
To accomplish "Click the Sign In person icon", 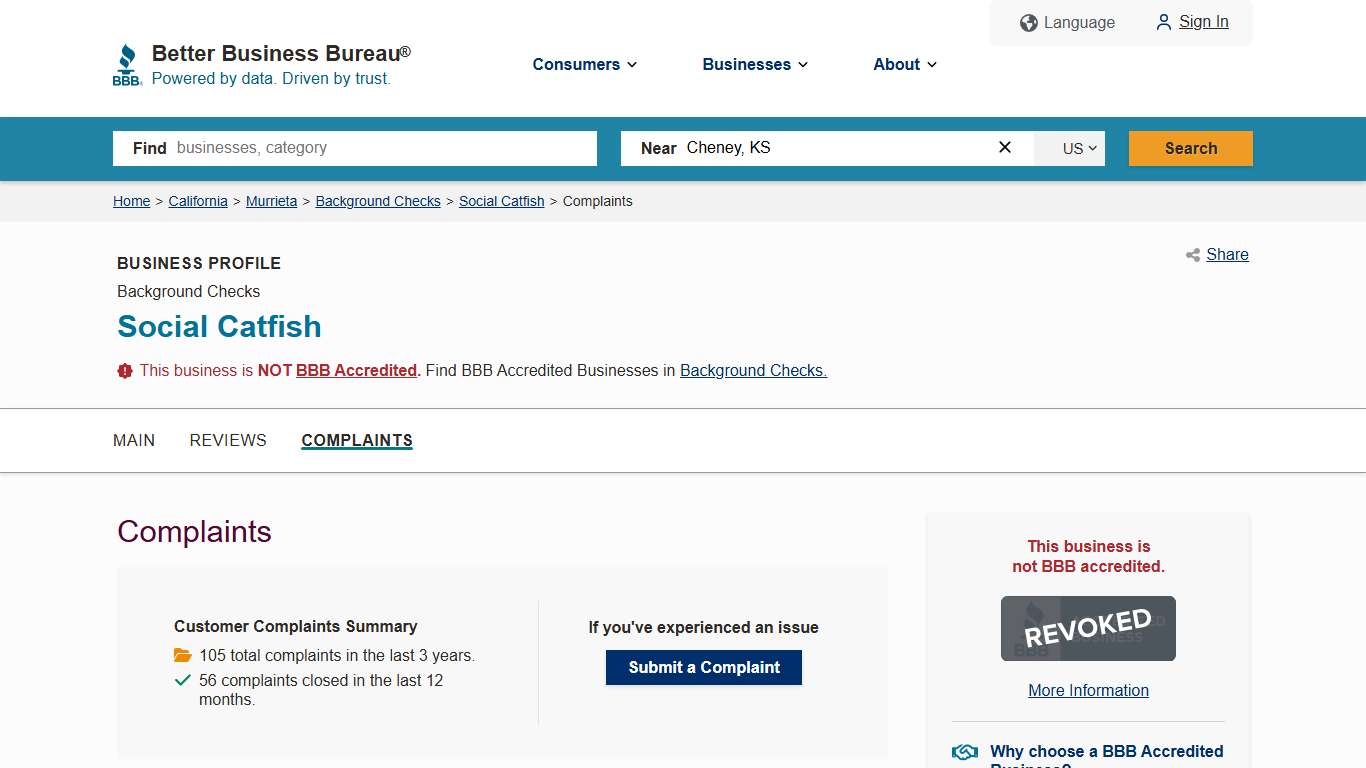I will [1162, 22].
